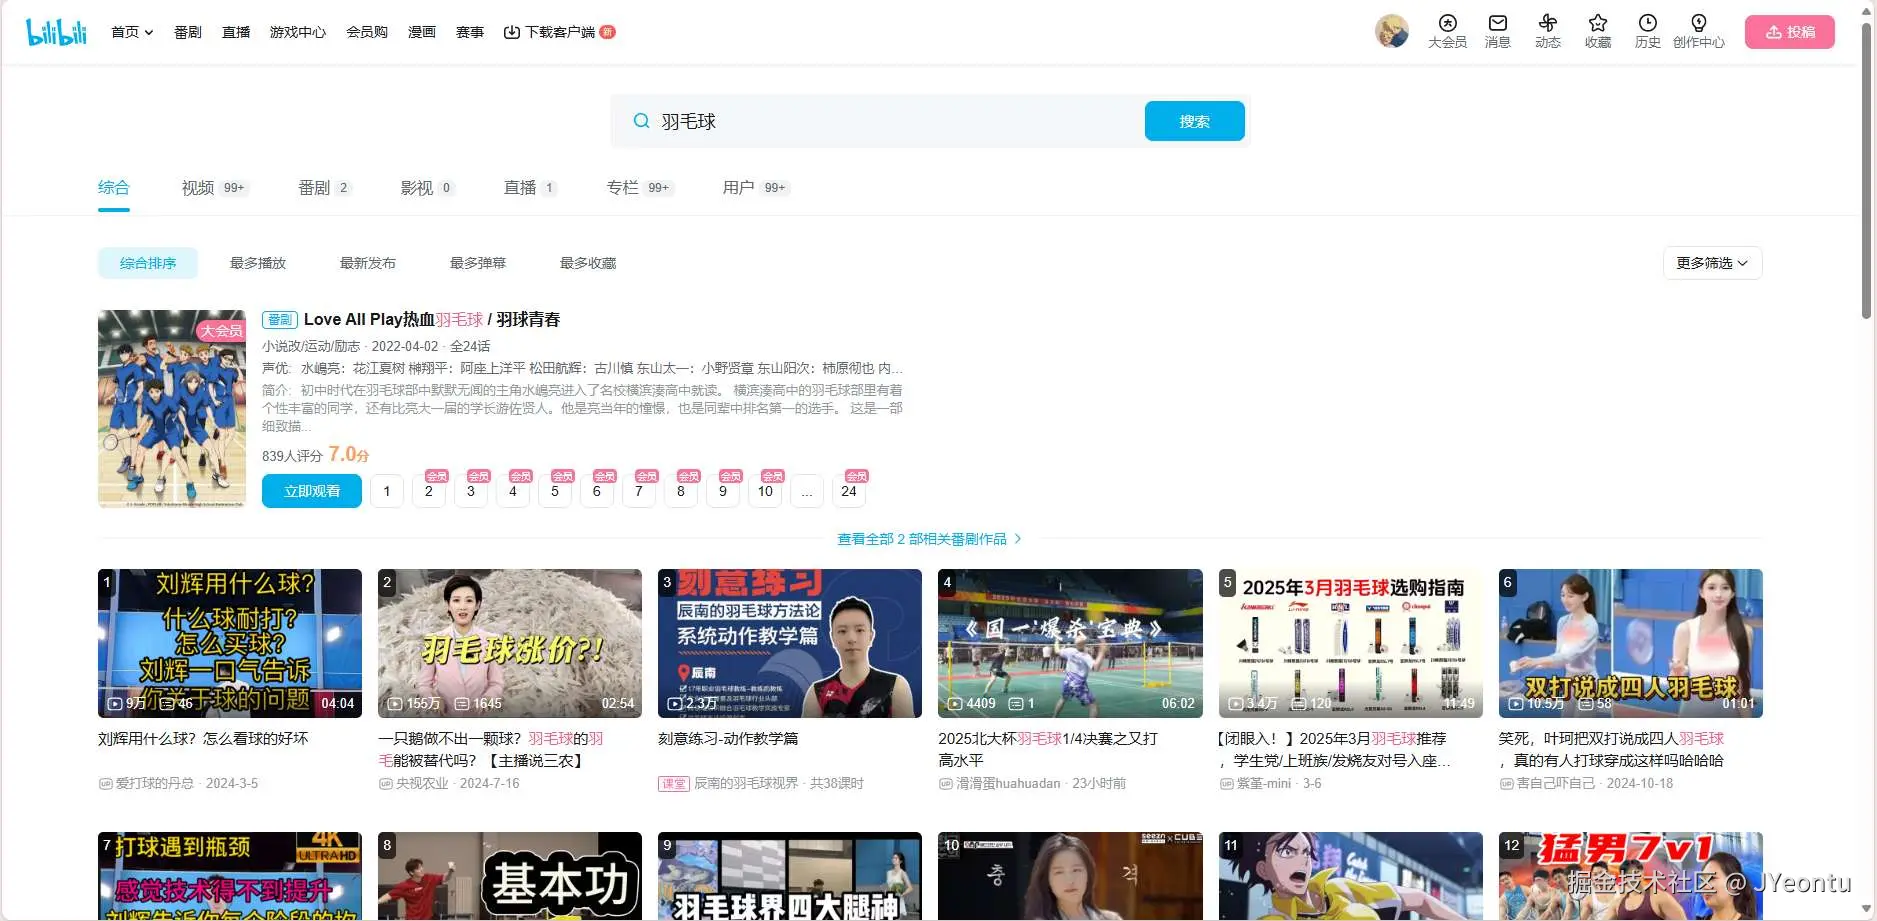This screenshot has height=921, width=1877.
Task: Open the bilibili logo home link
Action: pyautogui.click(x=57, y=32)
